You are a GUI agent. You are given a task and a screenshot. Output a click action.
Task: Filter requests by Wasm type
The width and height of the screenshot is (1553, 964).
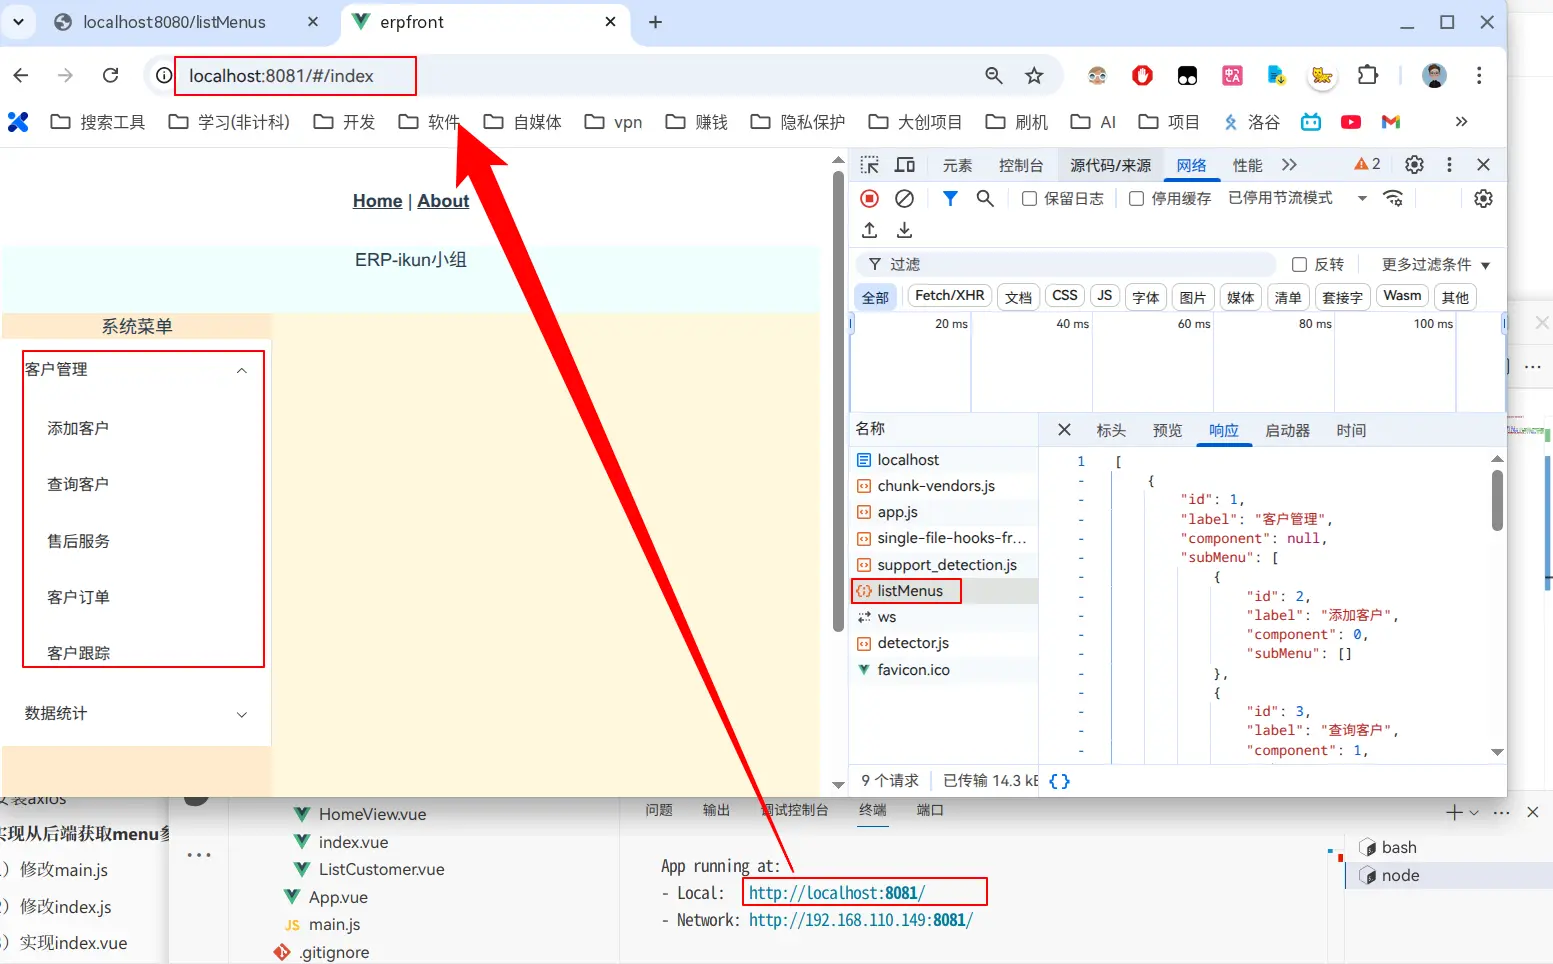(x=1402, y=296)
